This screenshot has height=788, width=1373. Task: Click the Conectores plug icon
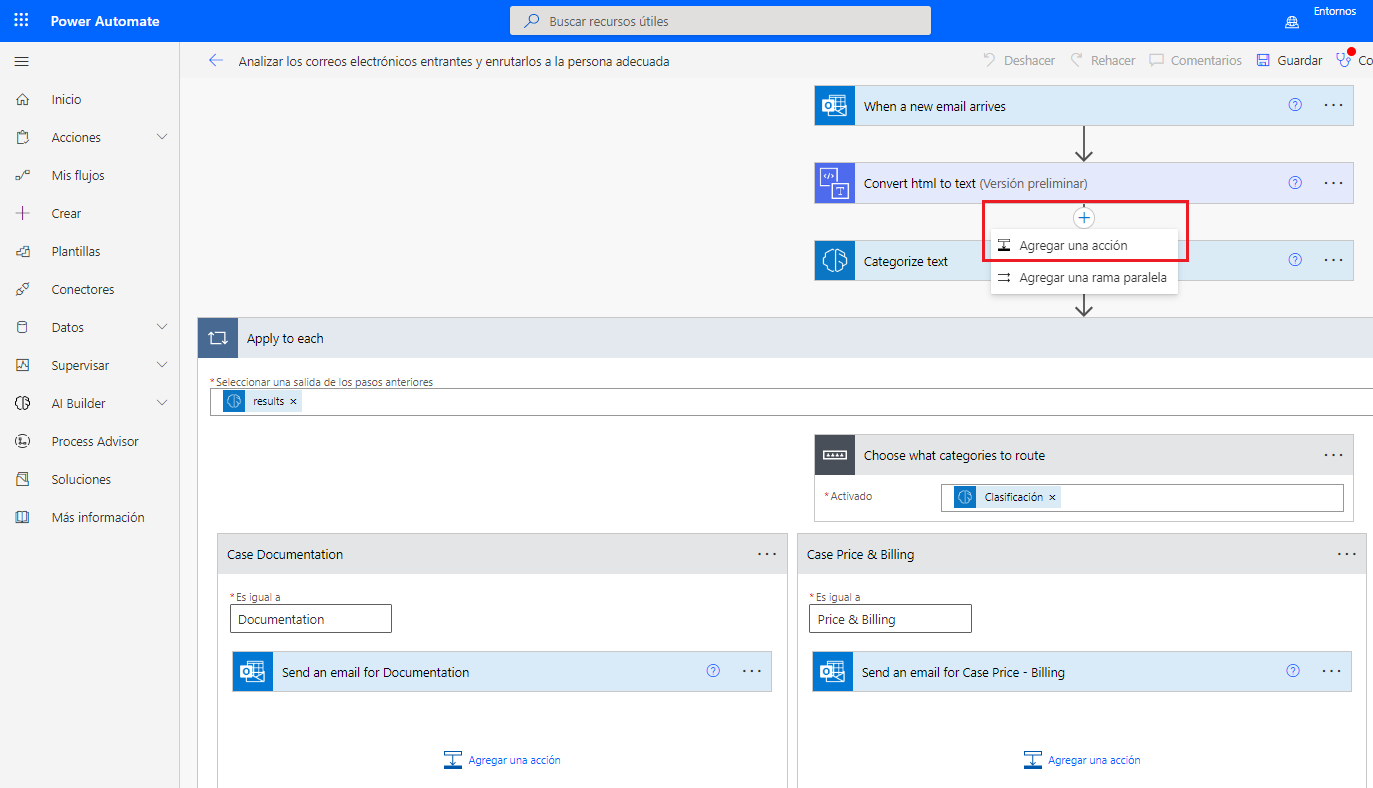pyautogui.click(x=22, y=290)
